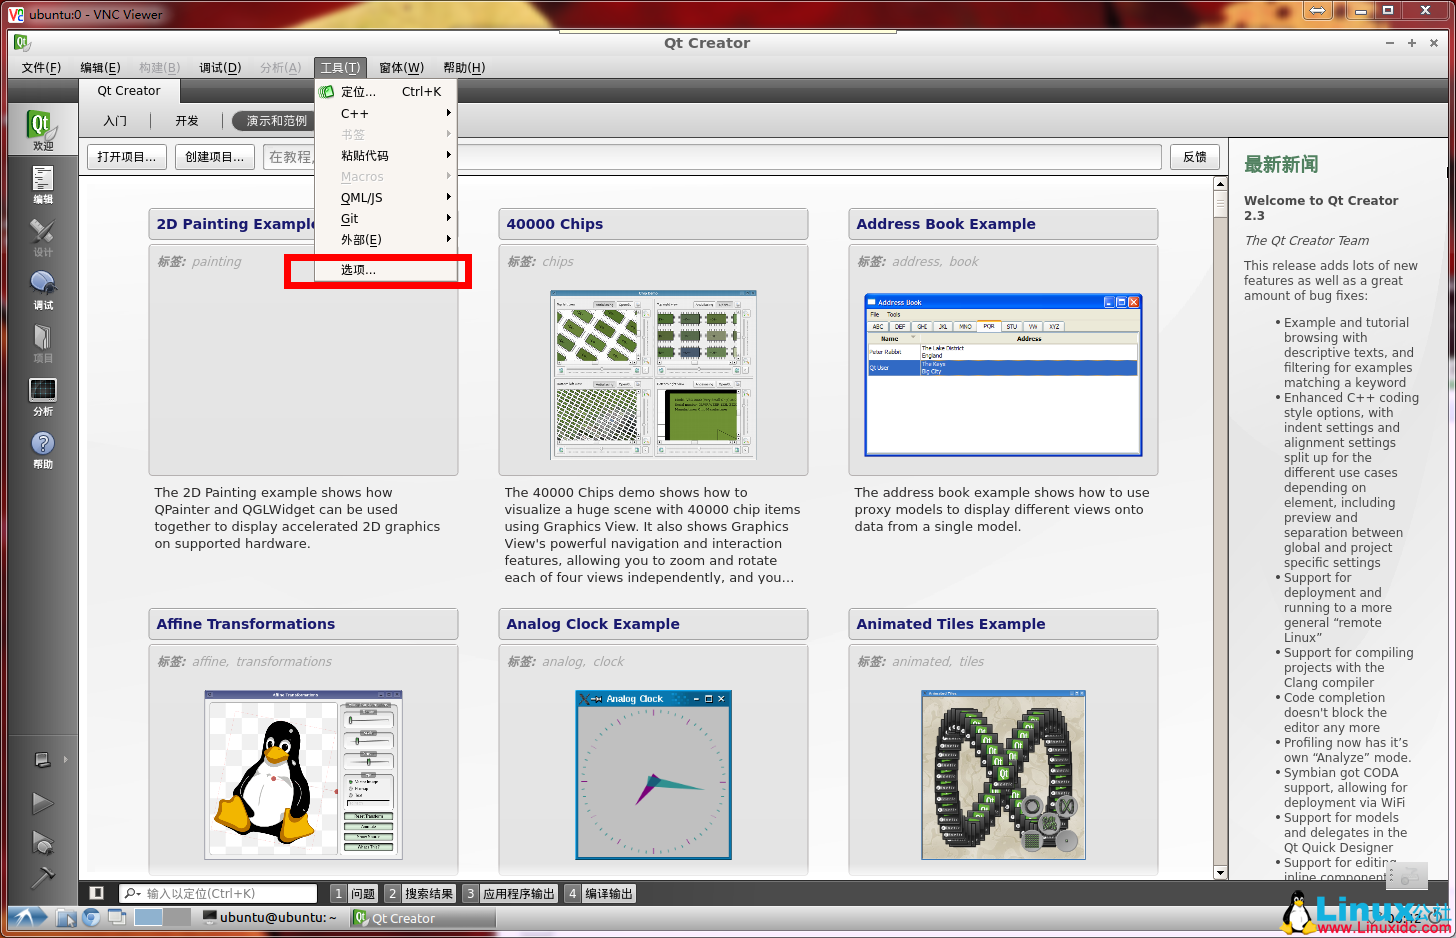Image resolution: width=1456 pixels, height=938 pixels.
Task: Open the 欢迎 (Welcome) mode in the sidebar
Action: coord(42,130)
